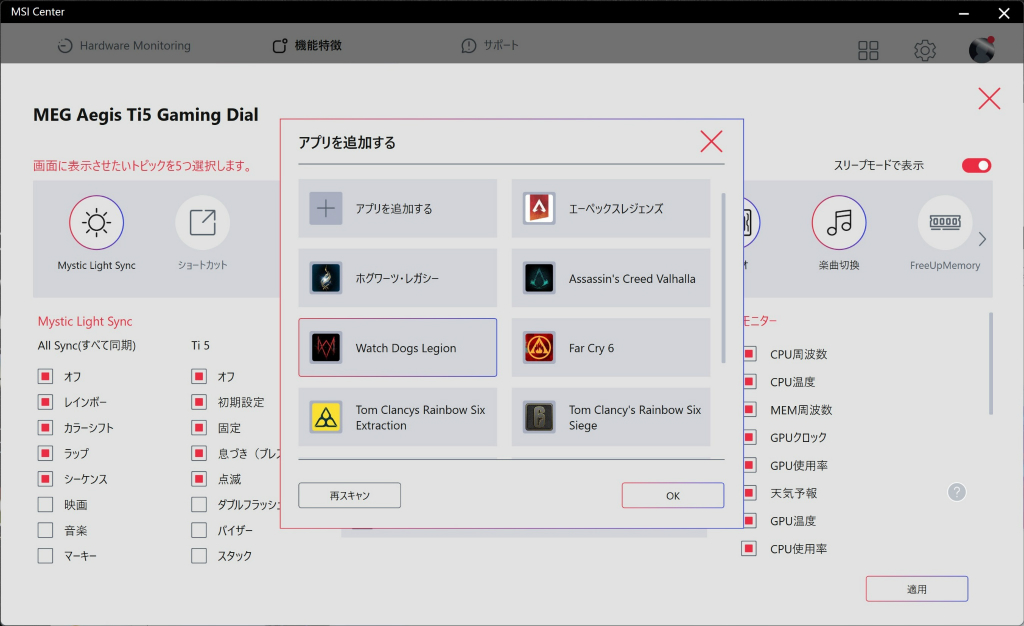Uncheck All Sync オフ checkbox
Image resolution: width=1024 pixels, height=626 pixels.
(45, 377)
